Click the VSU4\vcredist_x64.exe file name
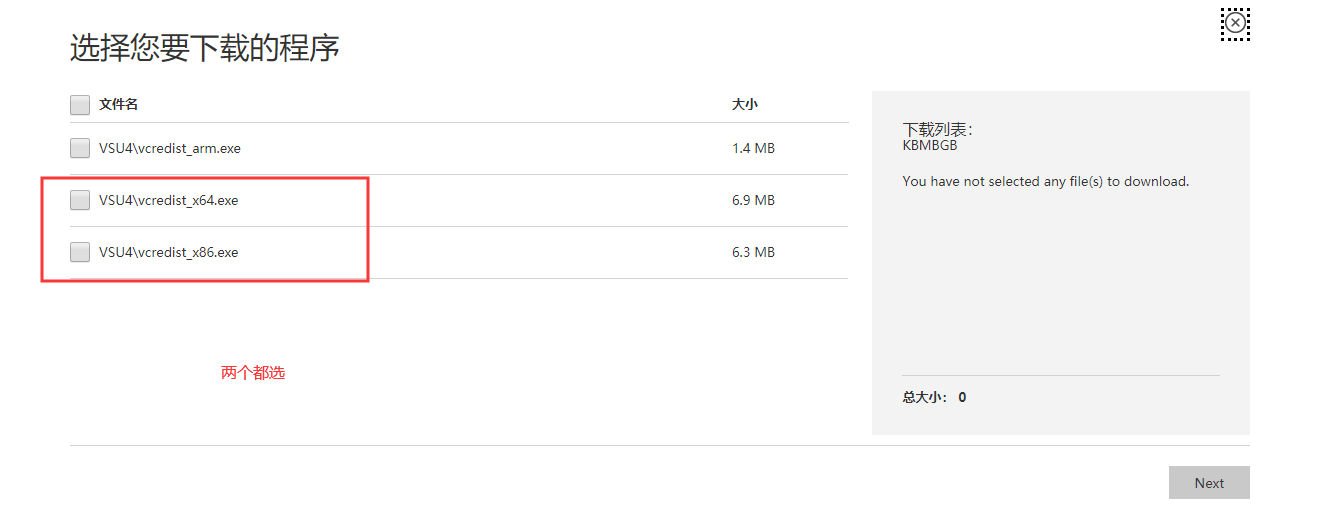1321x506 pixels. pos(168,200)
